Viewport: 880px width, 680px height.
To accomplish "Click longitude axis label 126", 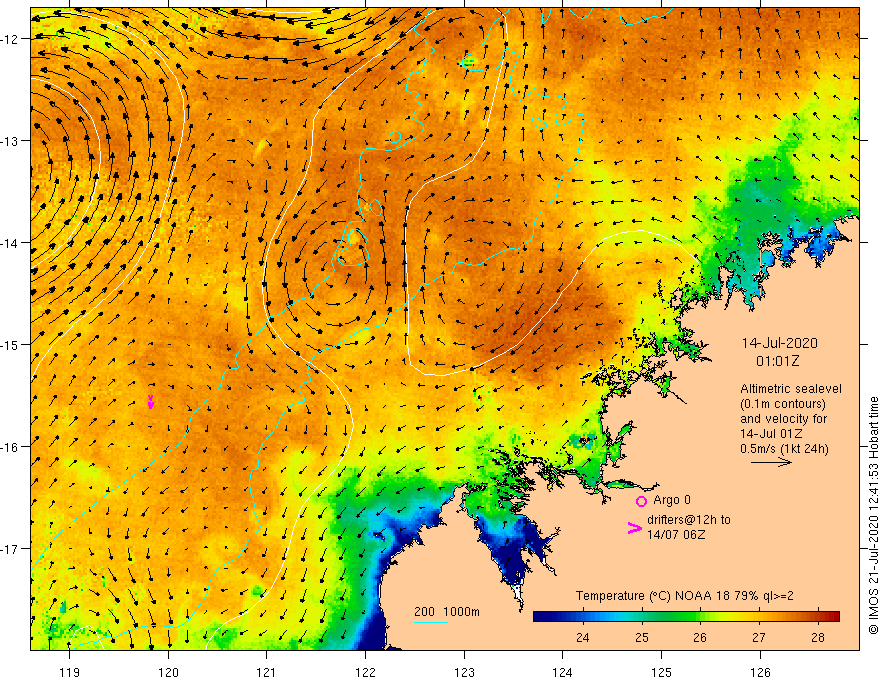I will 760,672.
